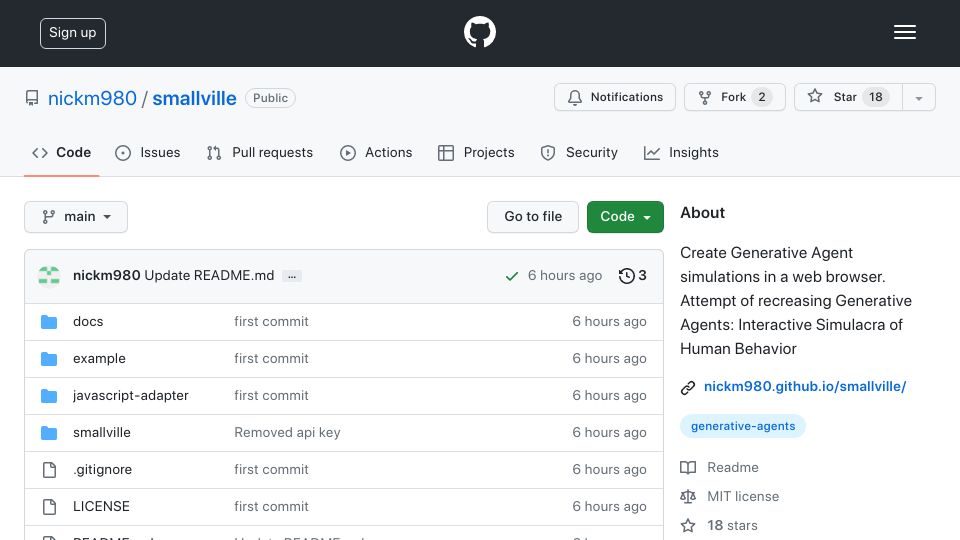960x540 pixels.
Task: Click 6 hours ago in the commit header row
Action: [x=564, y=276]
